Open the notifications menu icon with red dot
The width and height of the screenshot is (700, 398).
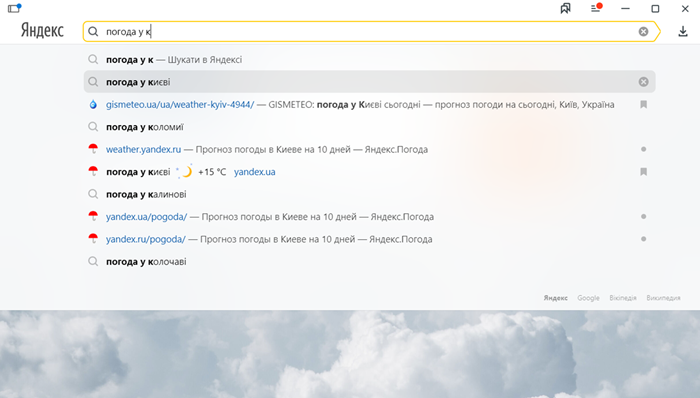coord(596,8)
